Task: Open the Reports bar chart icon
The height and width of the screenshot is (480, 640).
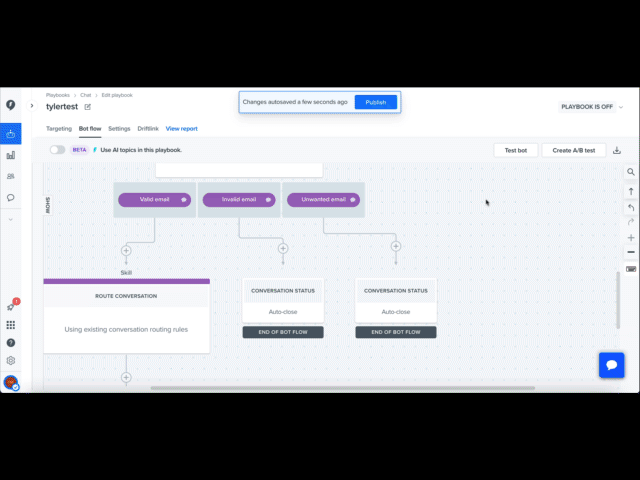Action: (x=11, y=155)
